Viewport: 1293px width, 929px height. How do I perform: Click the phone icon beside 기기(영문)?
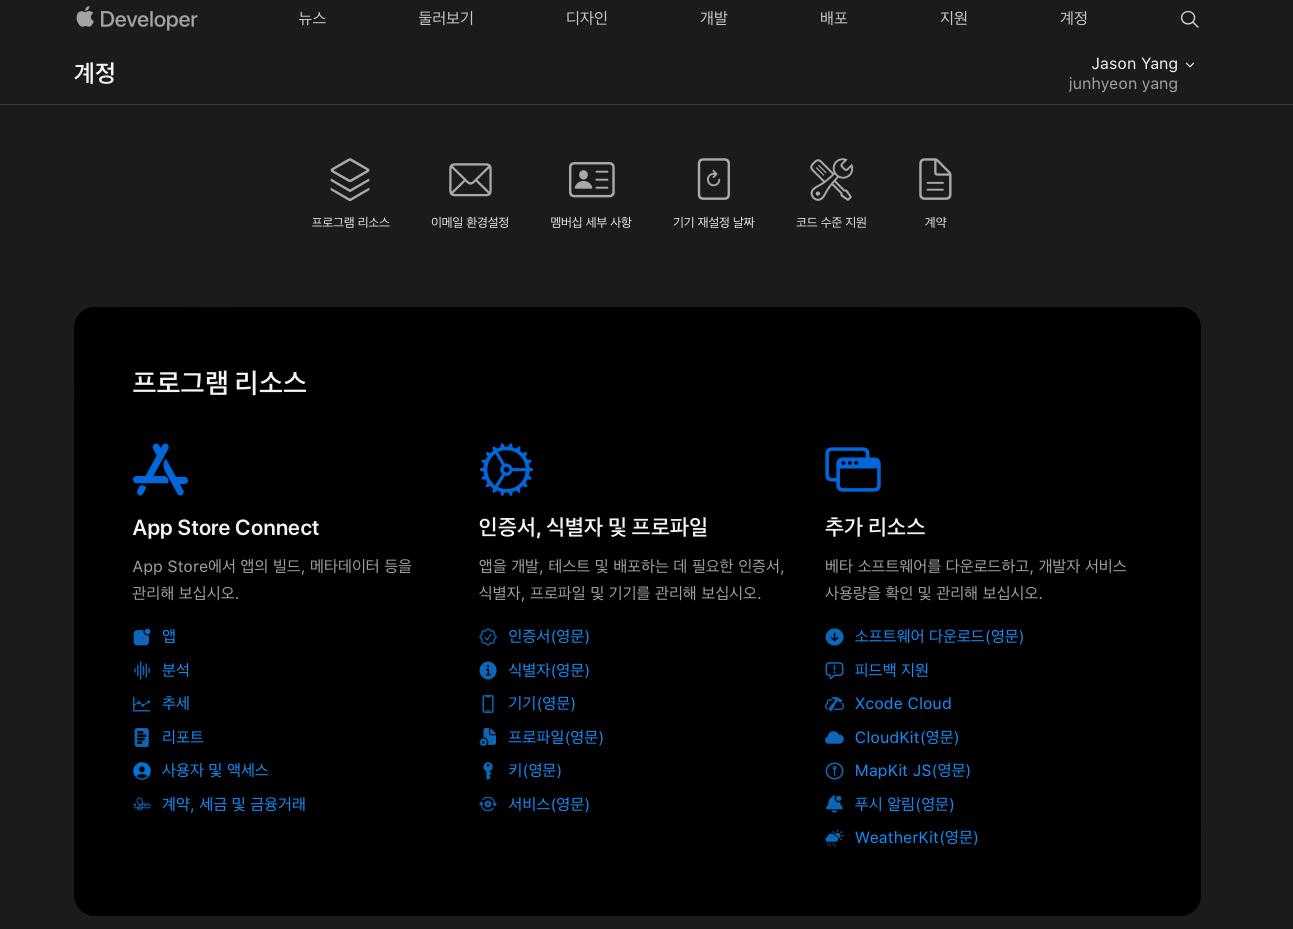[488, 704]
